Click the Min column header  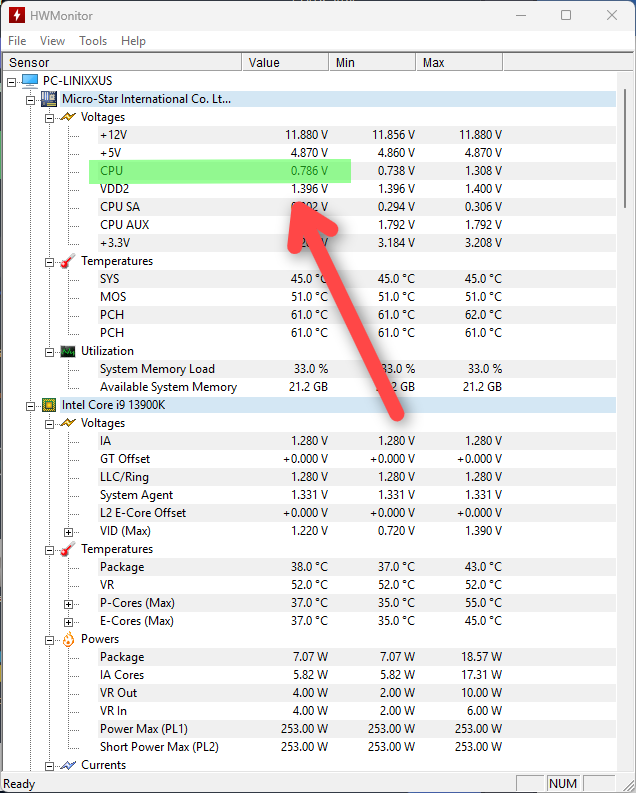[x=372, y=62]
